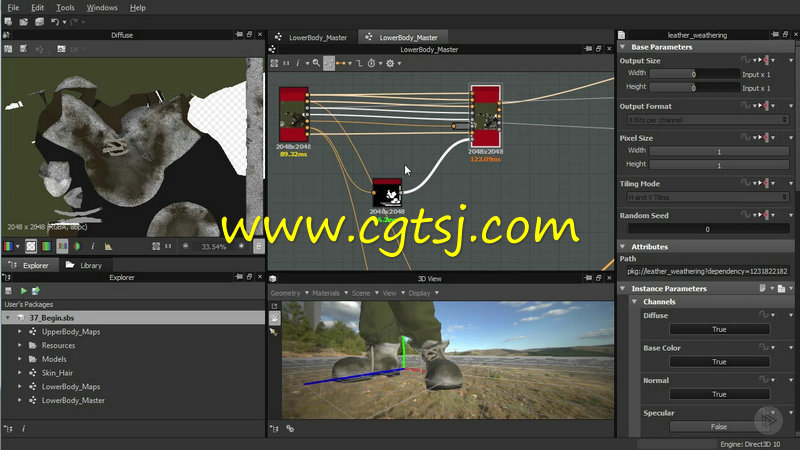Collapse the 37_Begin.sbs package
This screenshot has height=450, width=800.
8,317
